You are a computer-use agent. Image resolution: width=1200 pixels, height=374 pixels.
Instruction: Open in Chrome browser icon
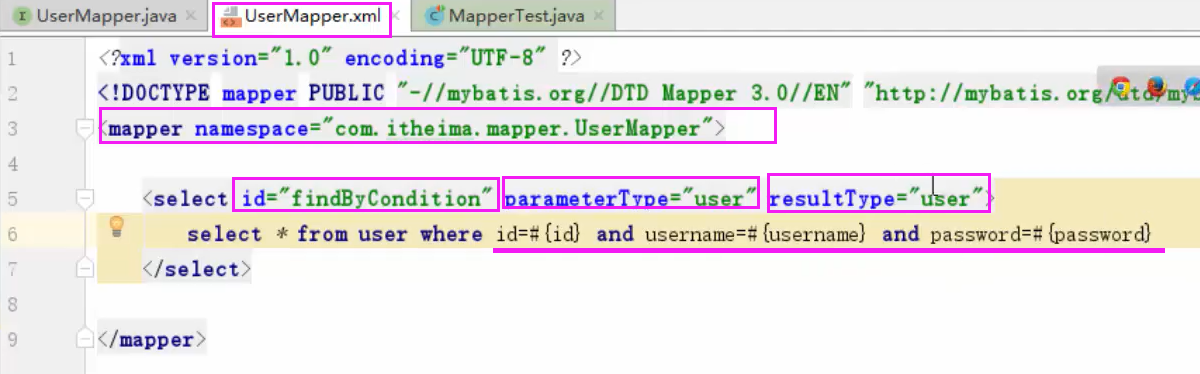(1121, 88)
